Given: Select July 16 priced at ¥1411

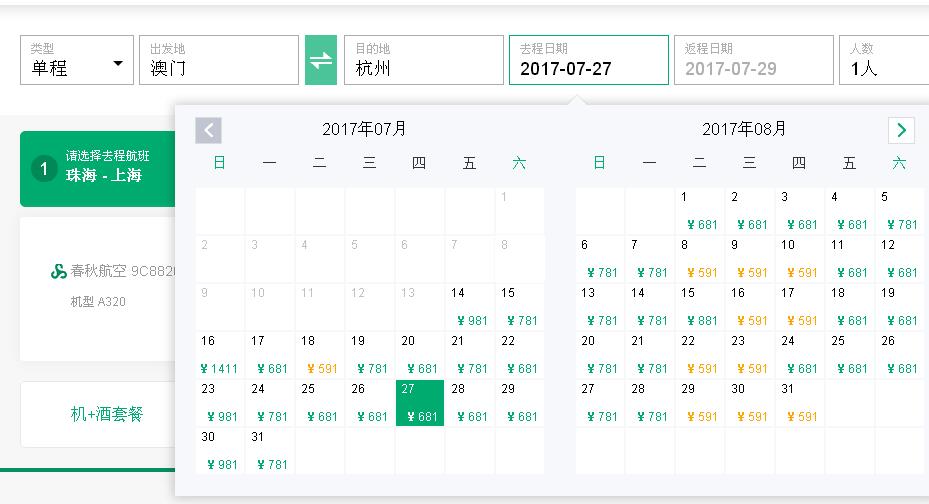Looking at the screenshot, I should coord(220,355).
